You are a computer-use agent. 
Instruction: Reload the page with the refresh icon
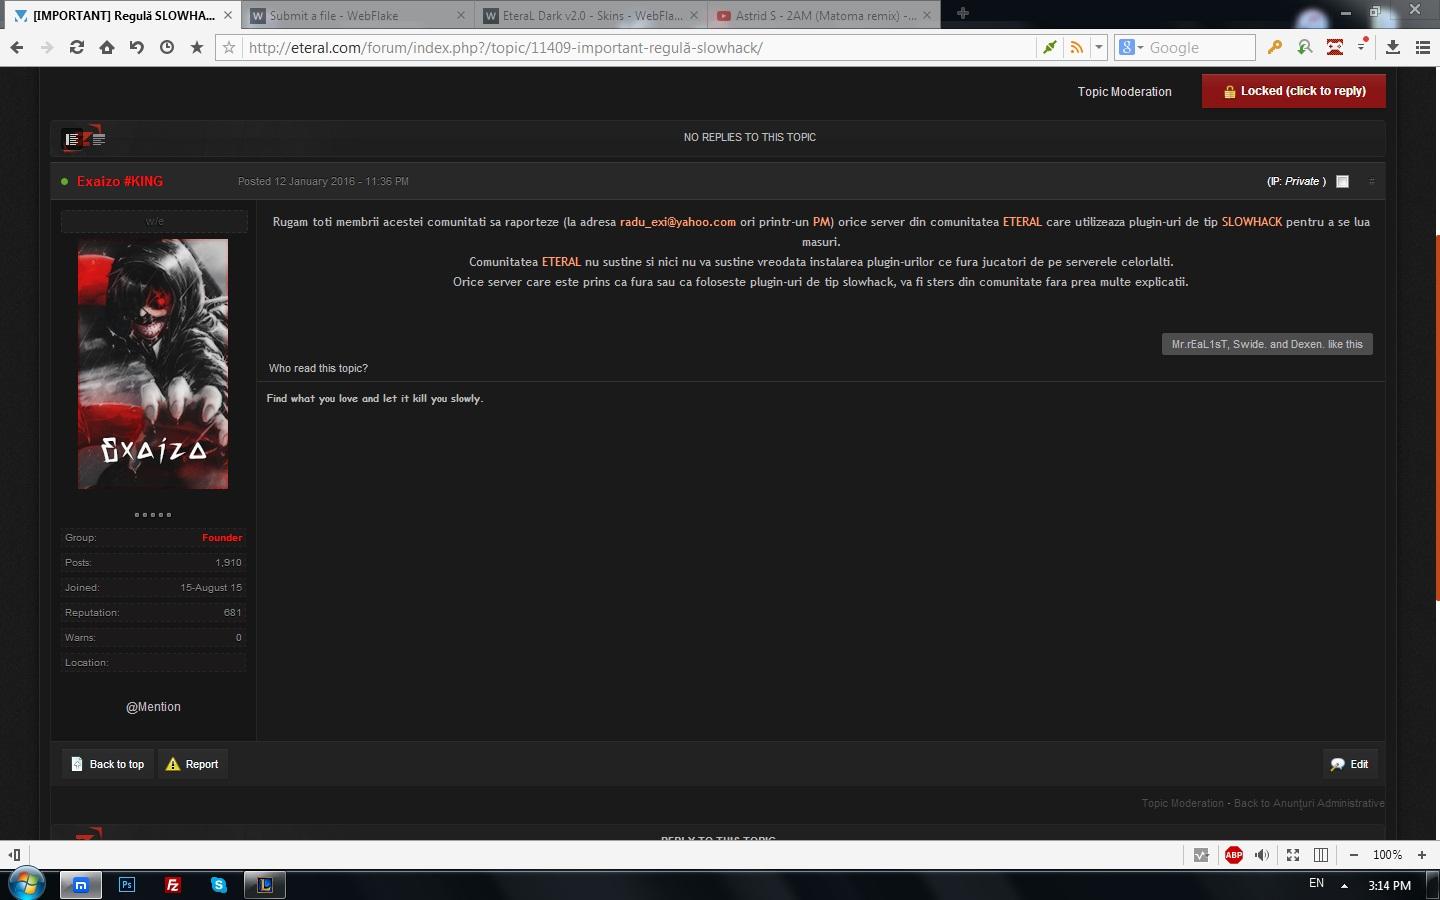76,47
